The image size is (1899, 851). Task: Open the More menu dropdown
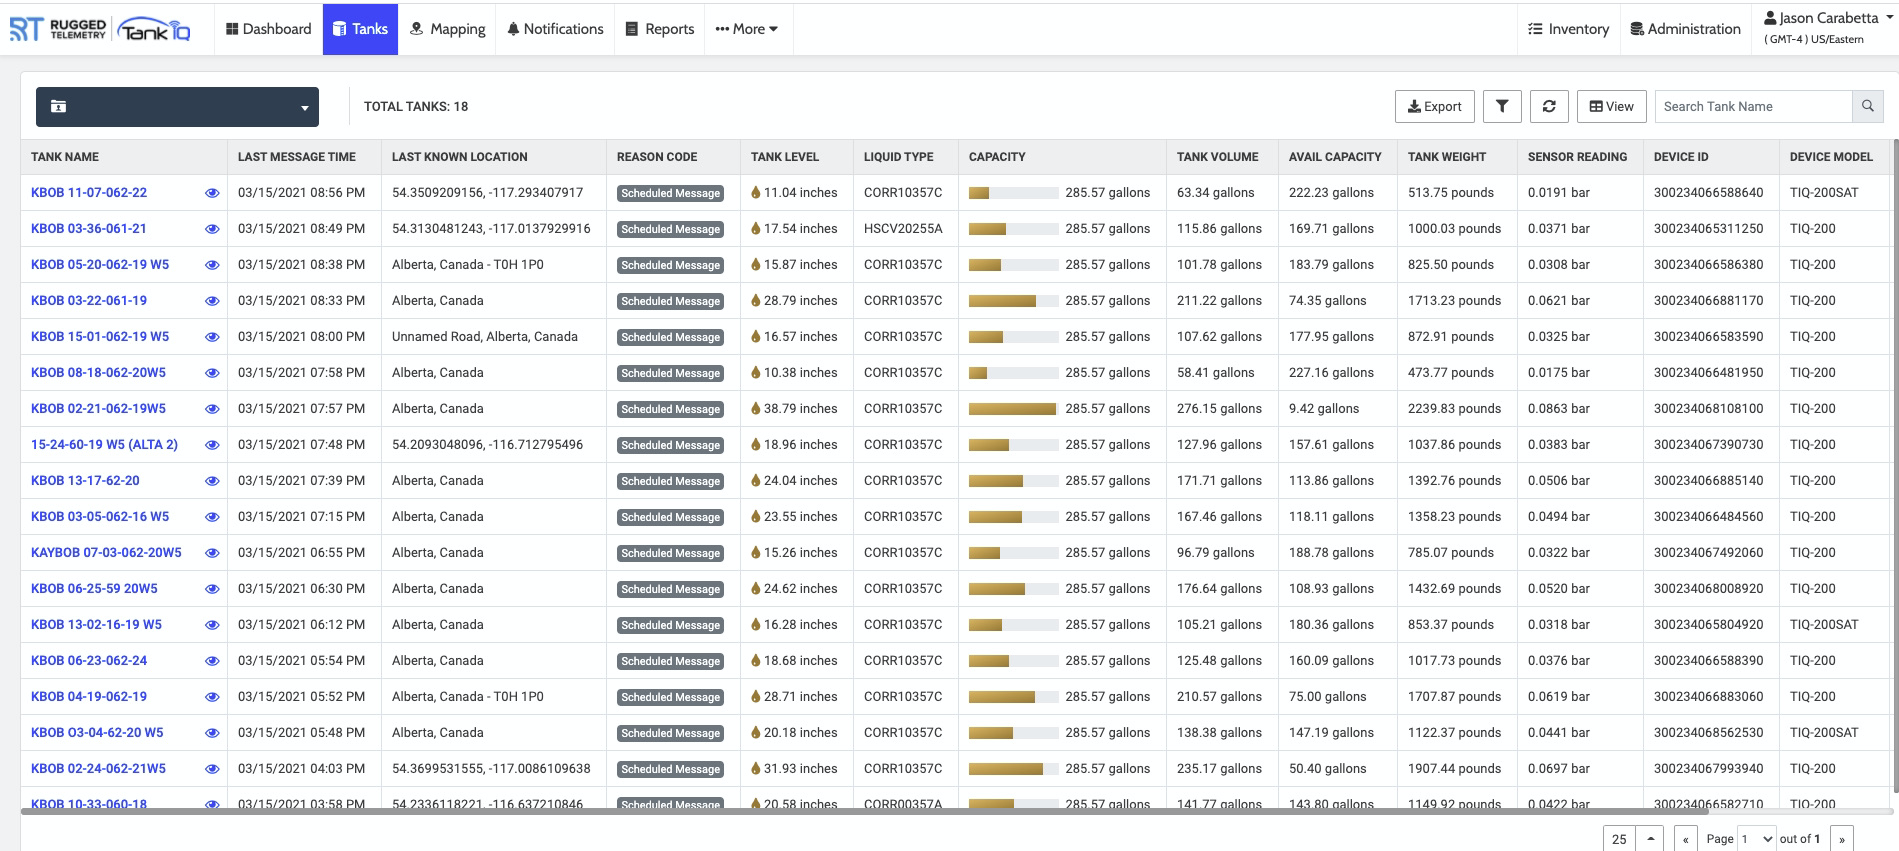(746, 29)
